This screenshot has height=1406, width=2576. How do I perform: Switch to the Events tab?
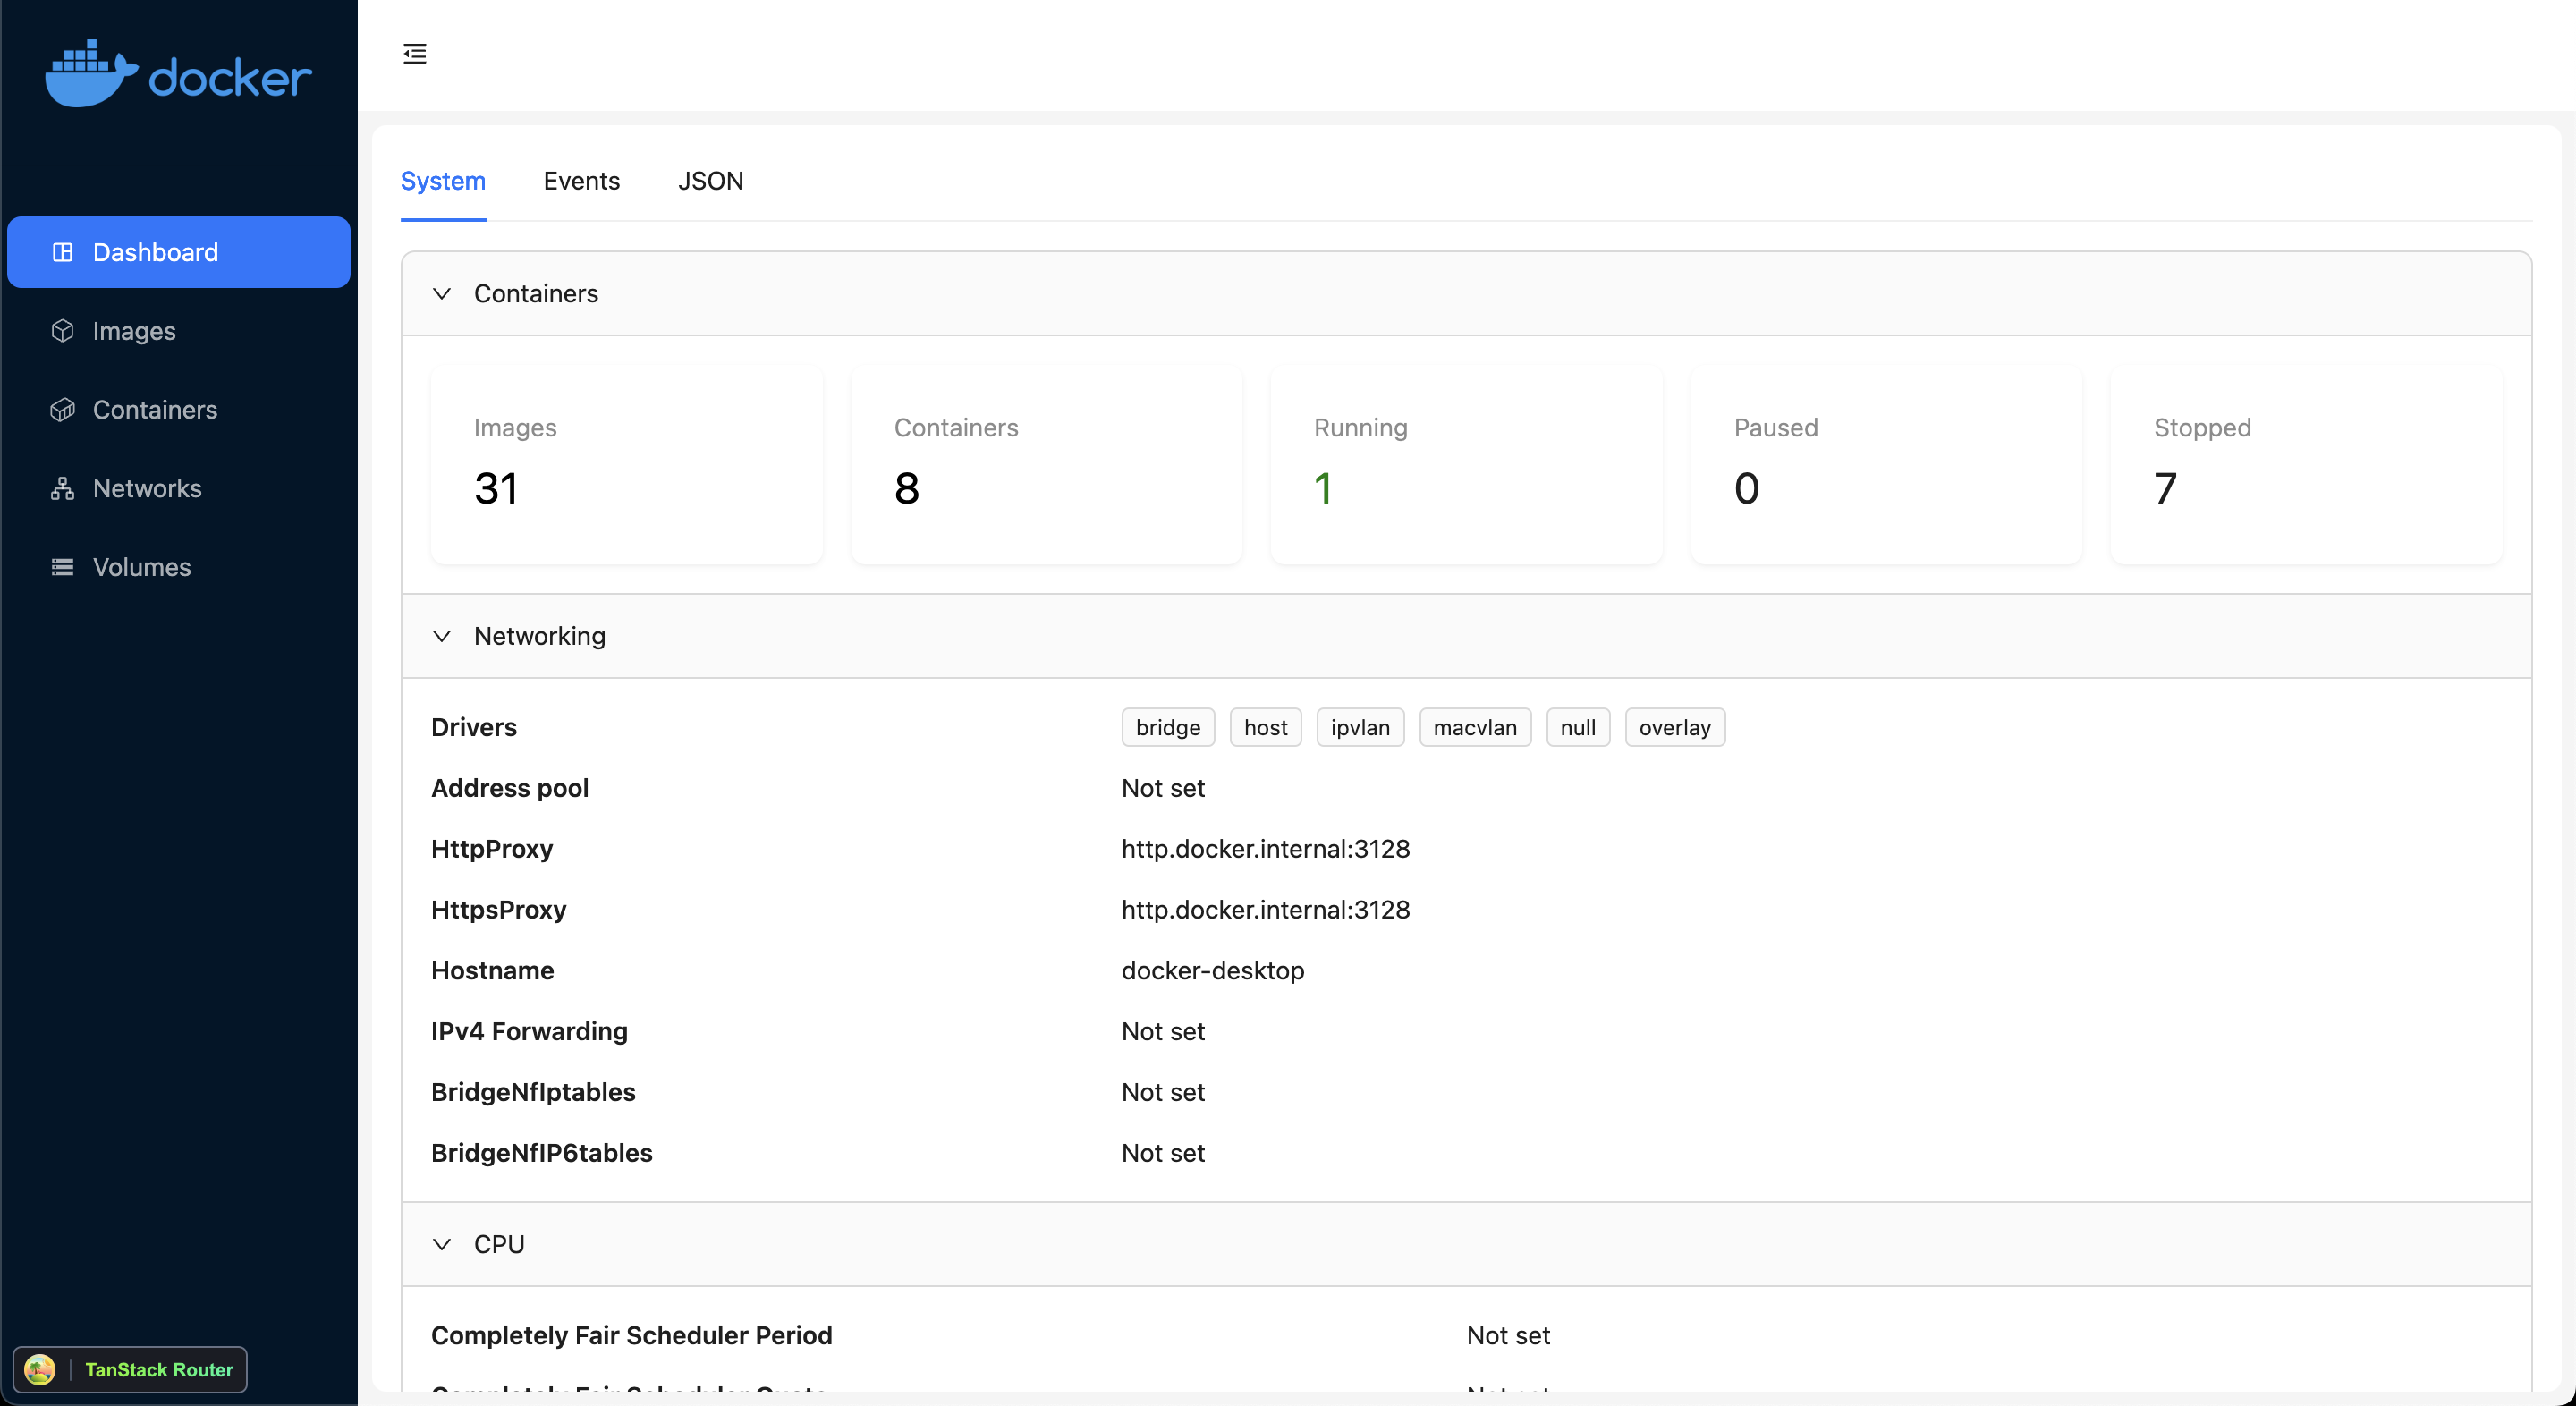581,181
